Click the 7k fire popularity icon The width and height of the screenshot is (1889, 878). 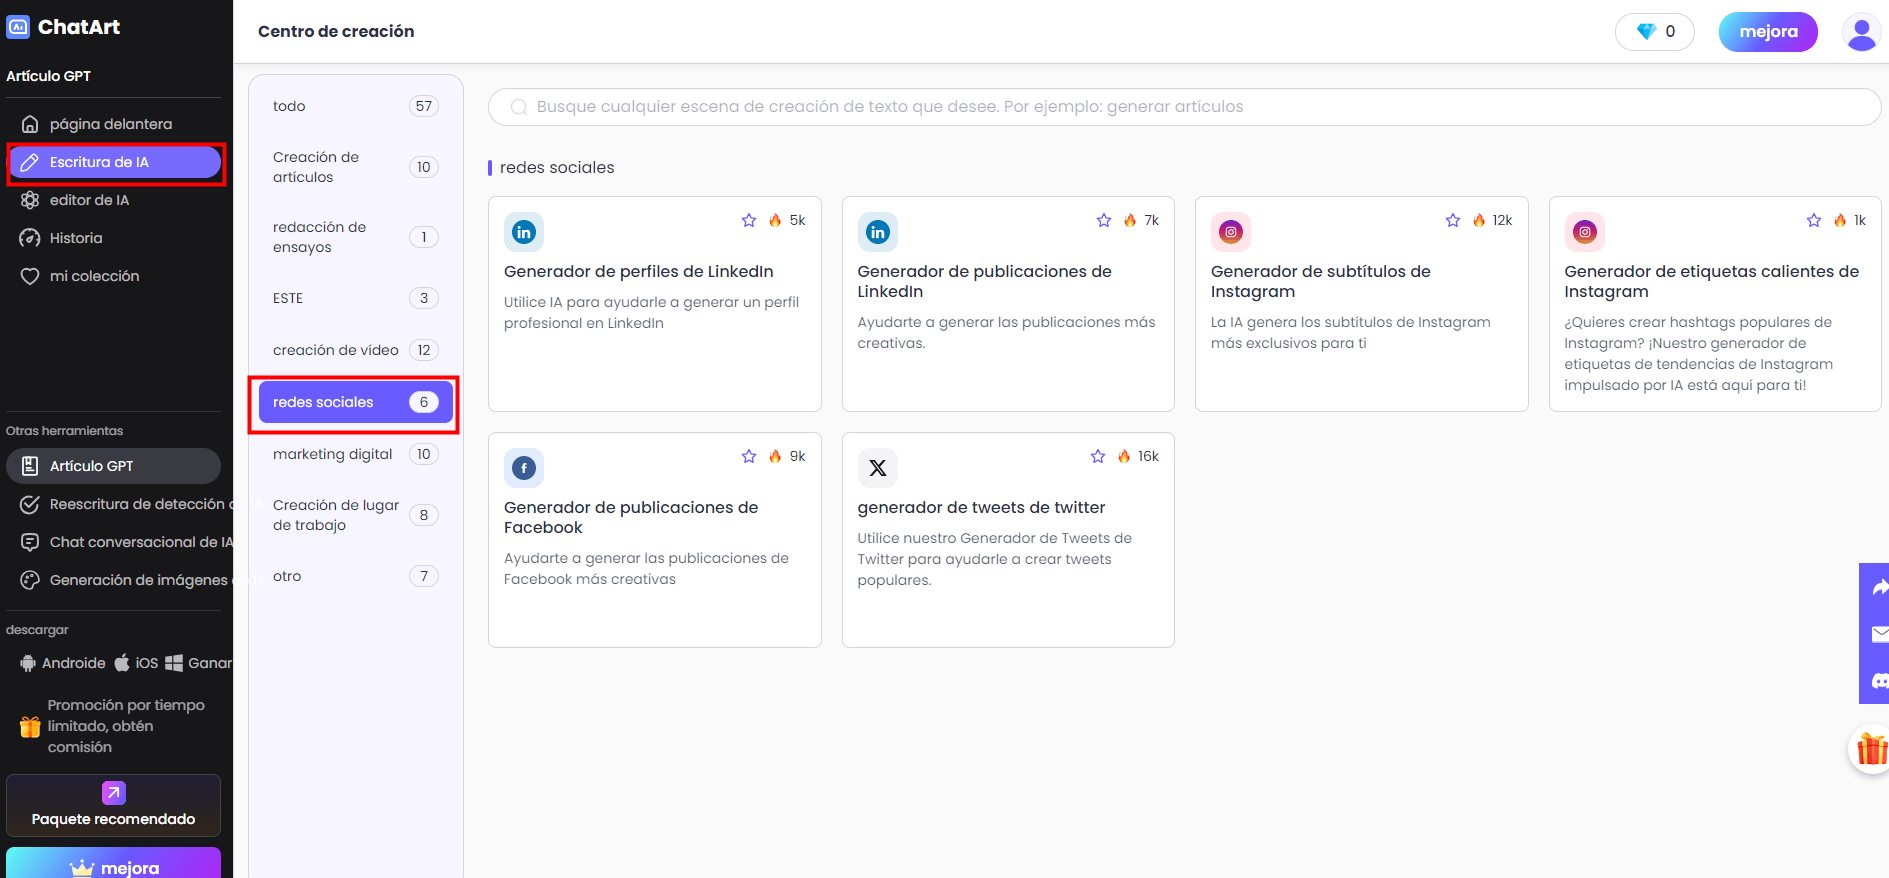tap(1130, 220)
